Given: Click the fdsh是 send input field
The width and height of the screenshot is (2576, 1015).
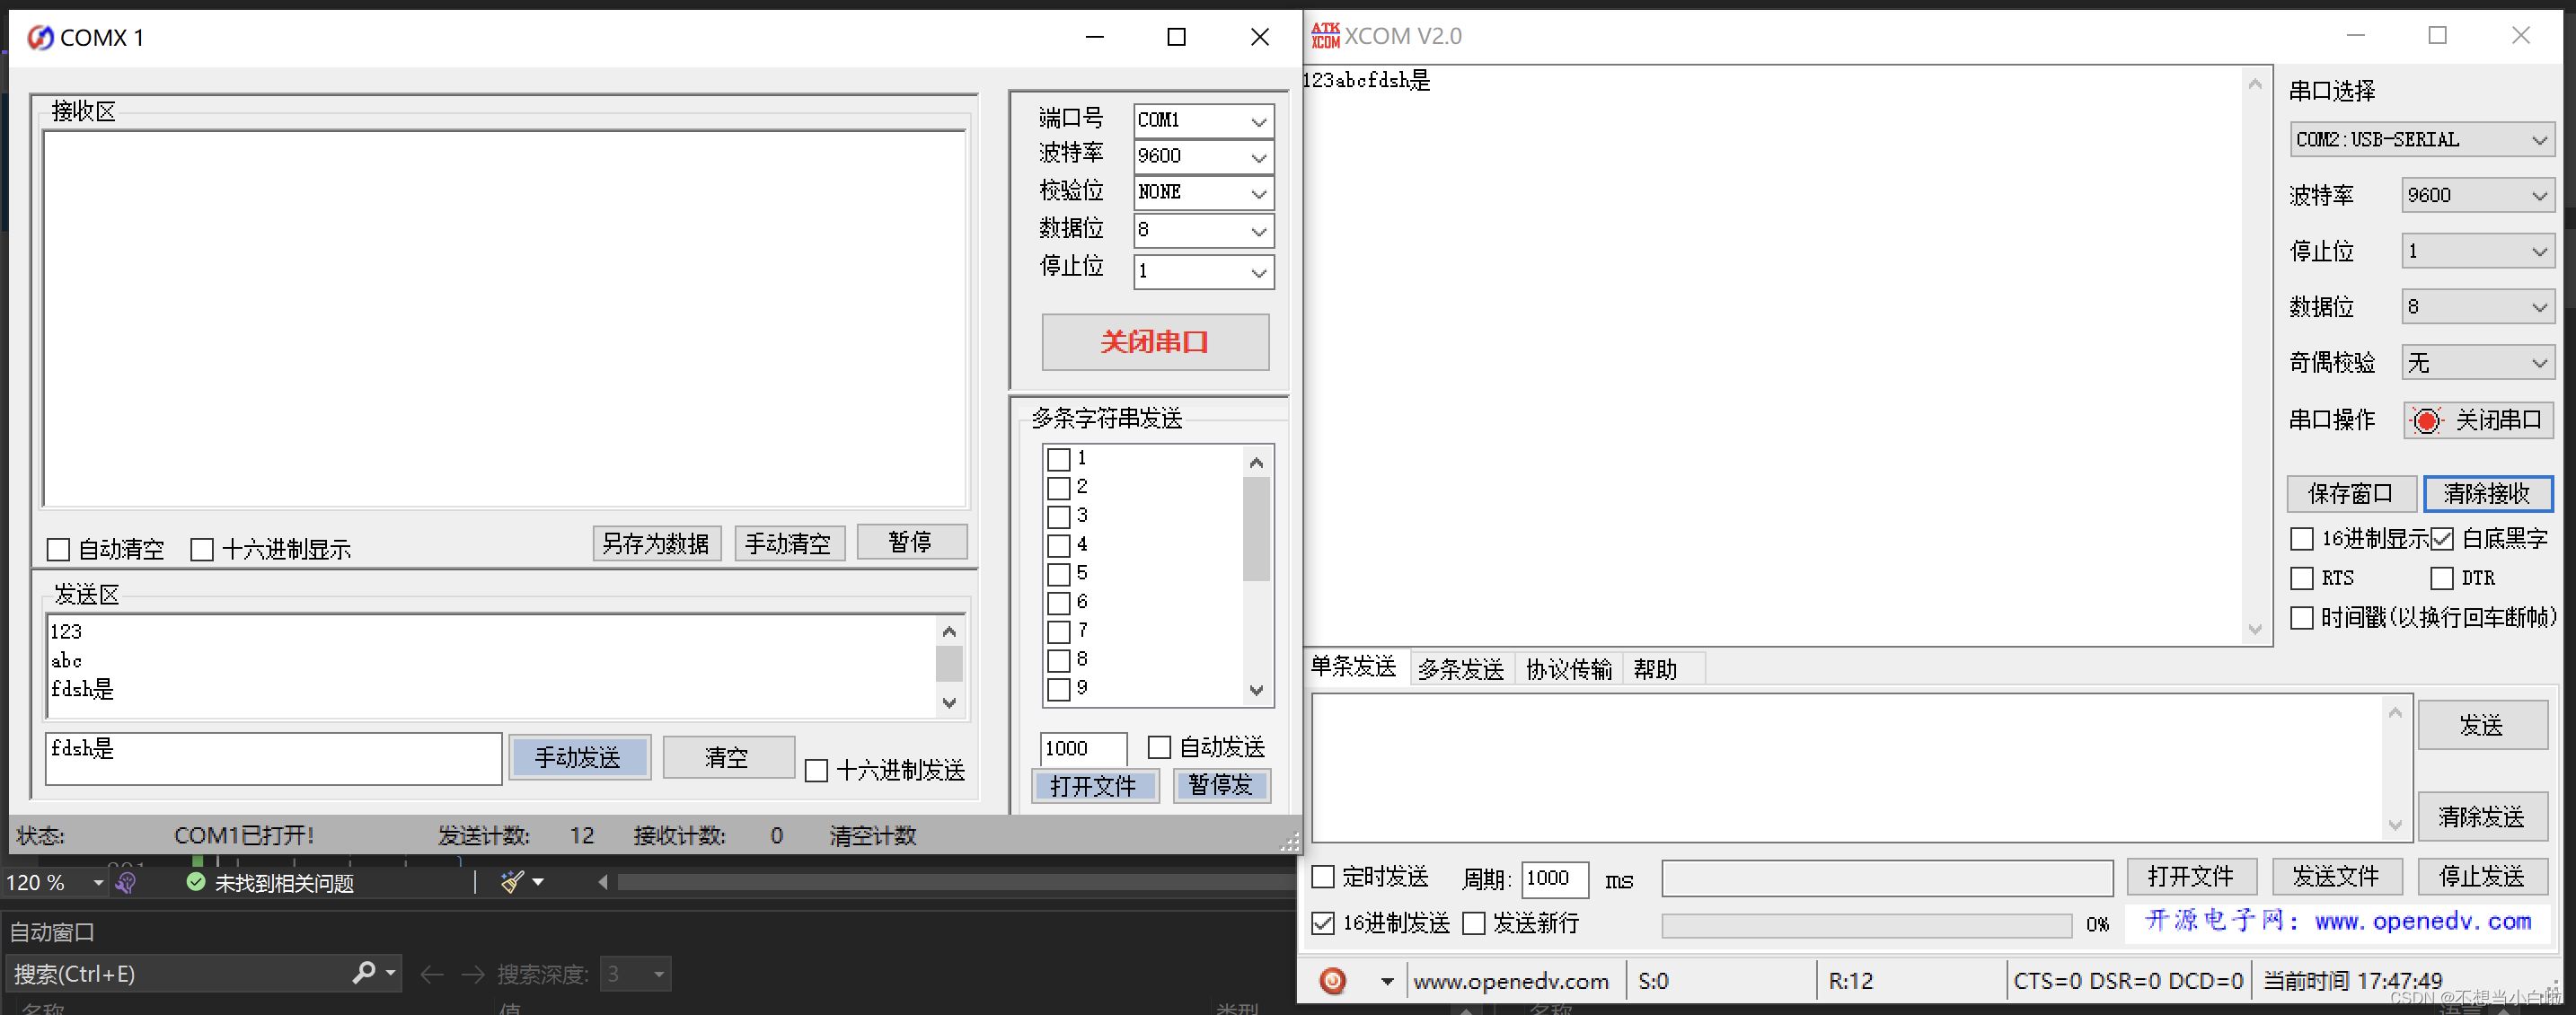Looking at the screenshot, I should 272,757.
